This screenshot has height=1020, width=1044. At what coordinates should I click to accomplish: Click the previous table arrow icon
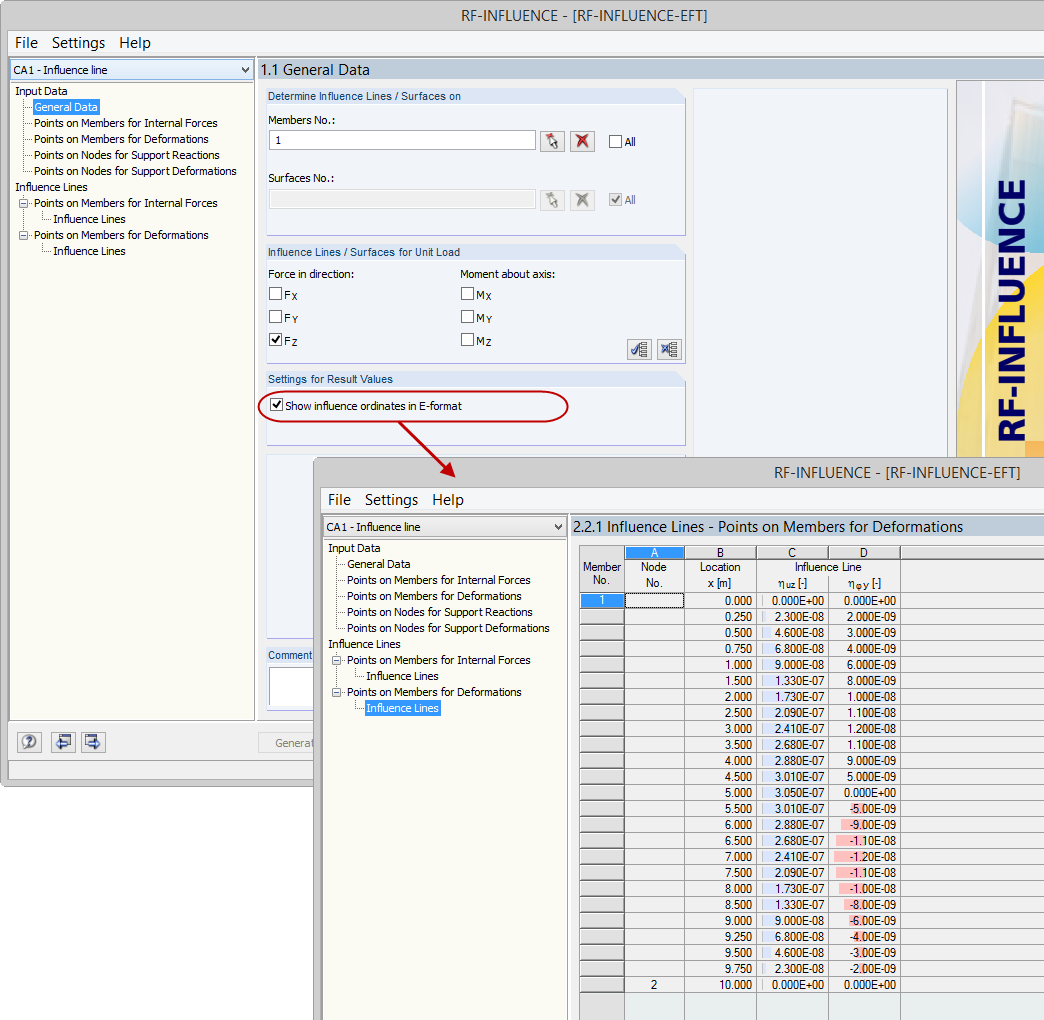click(63, 742)
